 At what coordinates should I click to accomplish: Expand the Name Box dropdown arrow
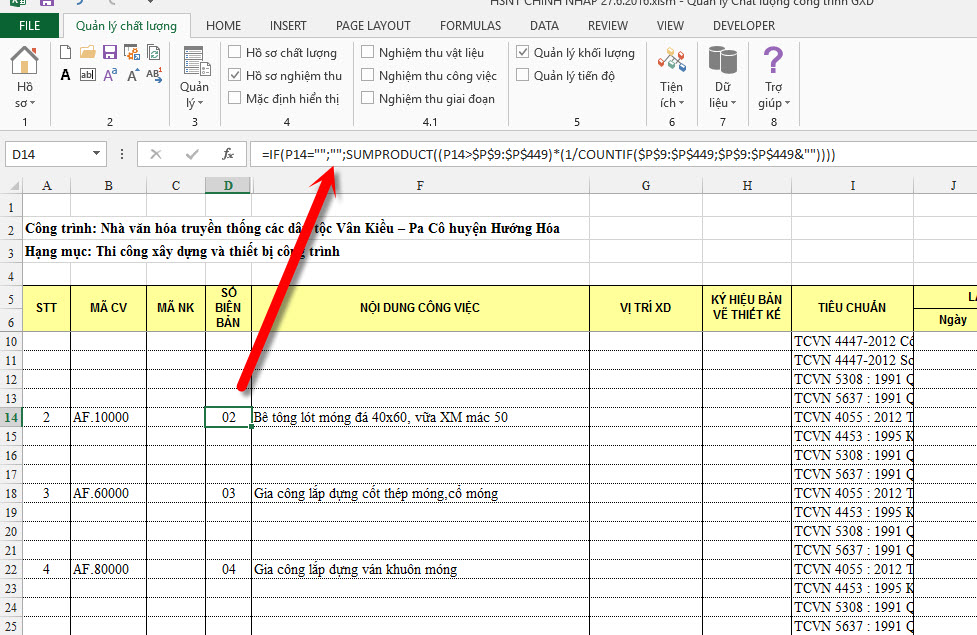(96, 154)
